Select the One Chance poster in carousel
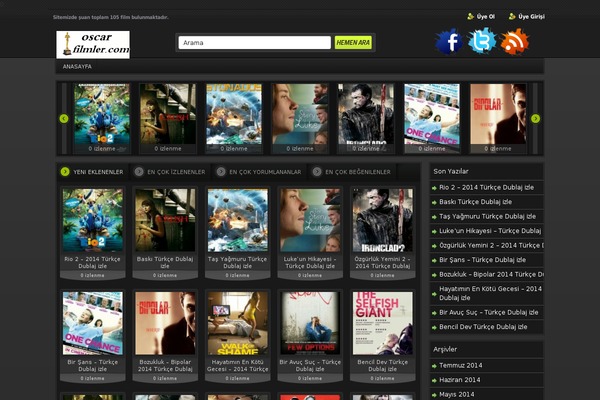 coord(432,118)
